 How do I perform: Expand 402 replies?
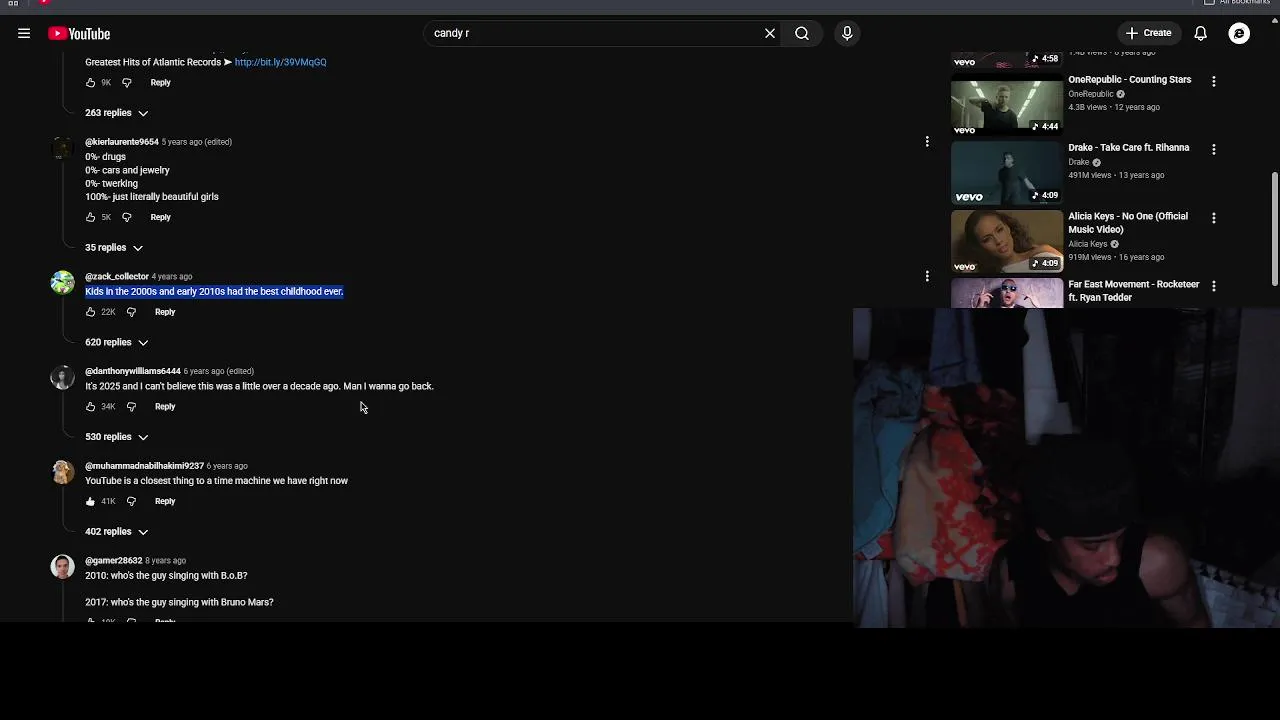point(116,532)
